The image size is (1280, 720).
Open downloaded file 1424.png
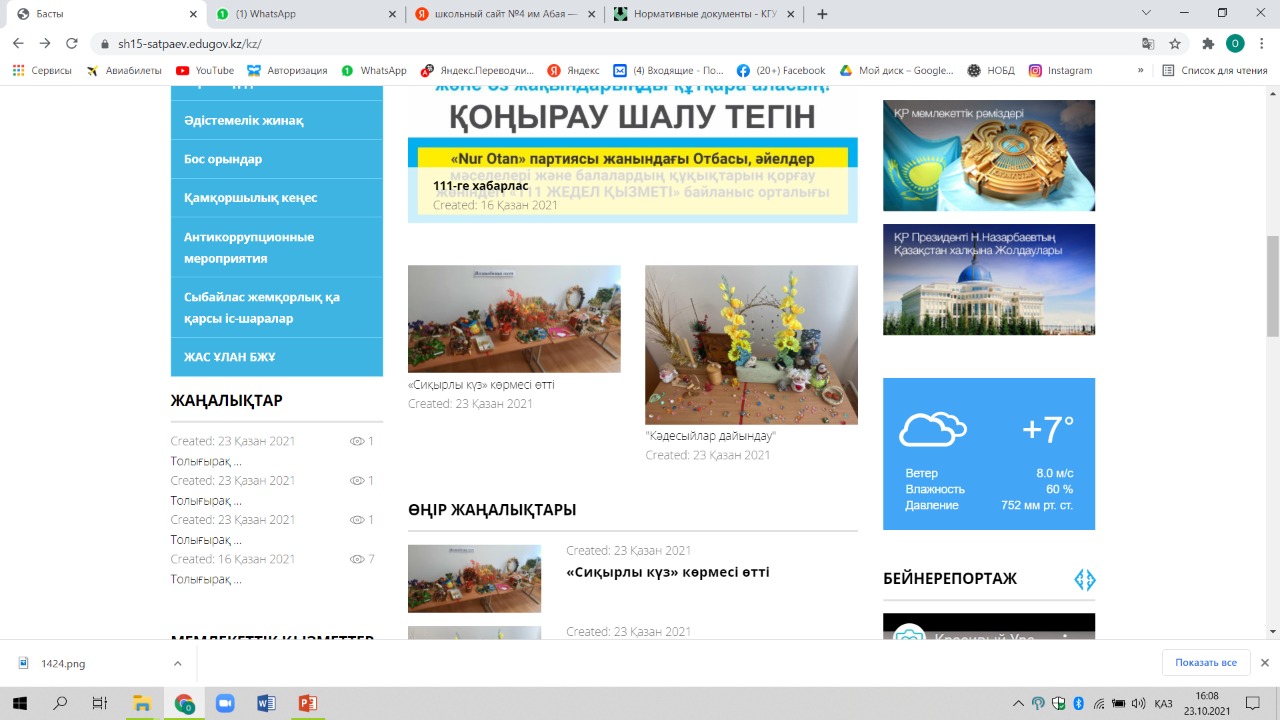[x=62, y=663]
